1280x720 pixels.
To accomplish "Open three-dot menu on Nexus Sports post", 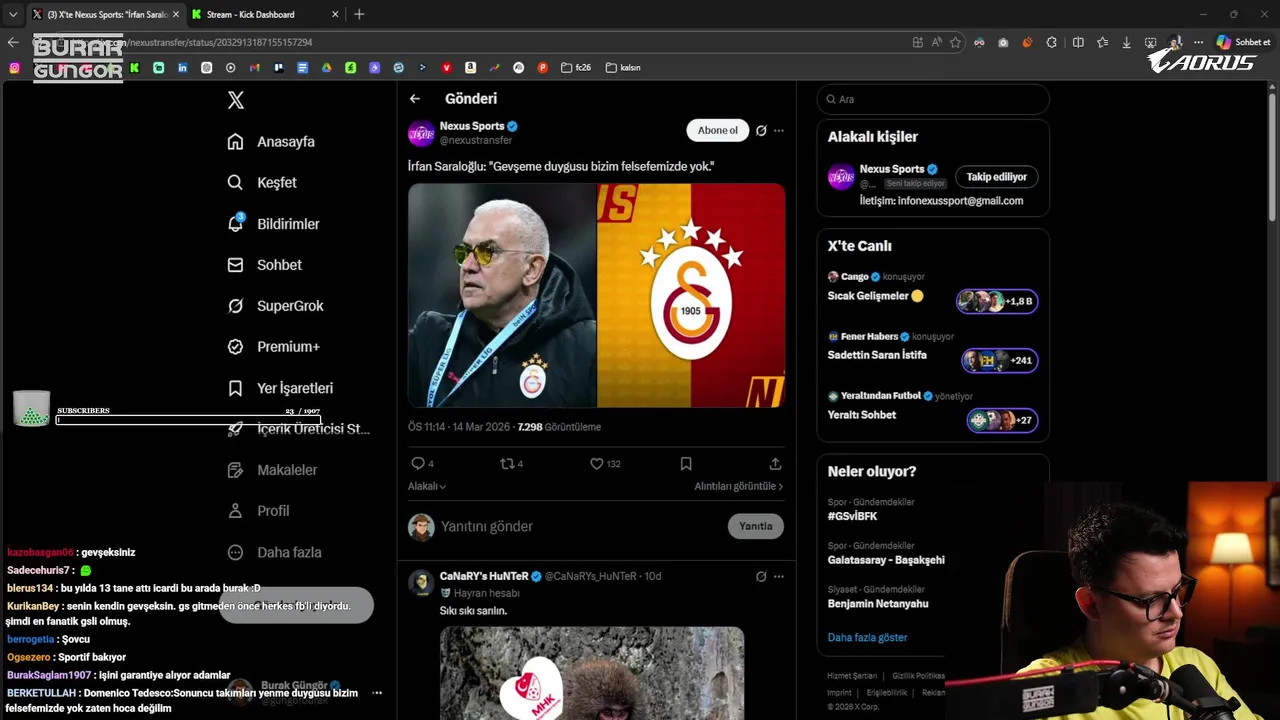I will 779,130.
